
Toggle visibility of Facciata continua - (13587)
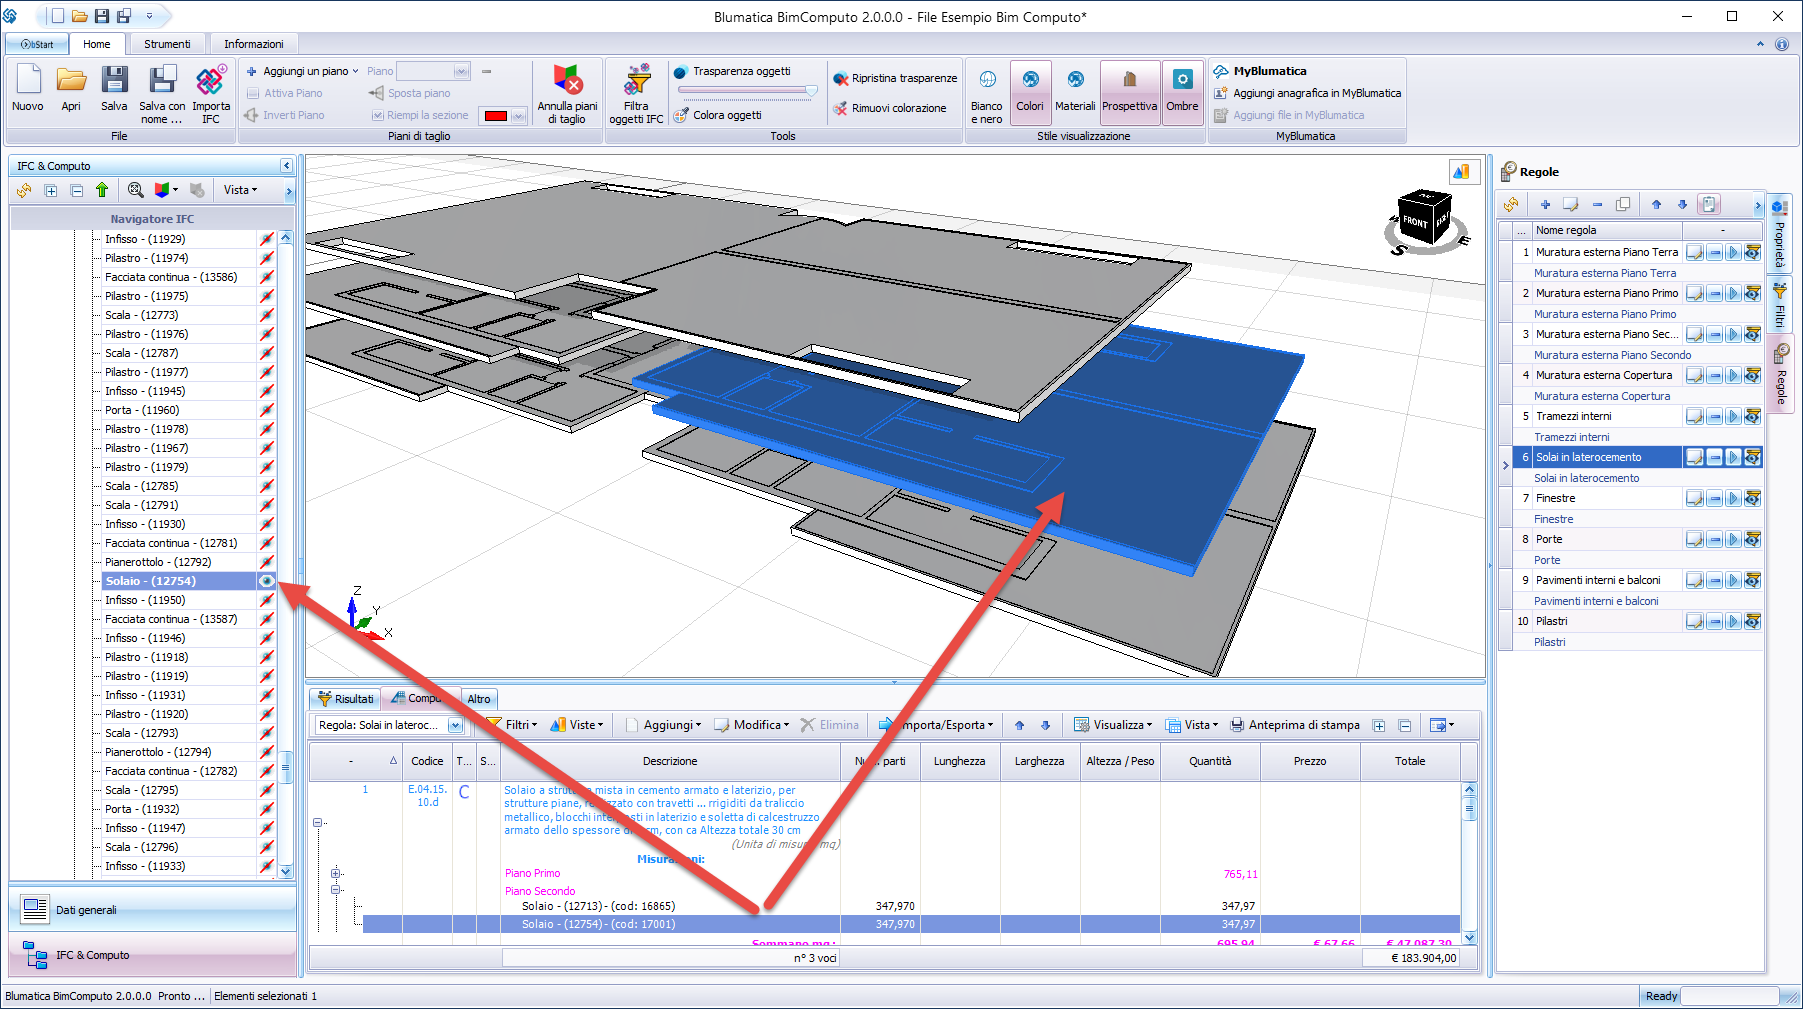[267, 619]
